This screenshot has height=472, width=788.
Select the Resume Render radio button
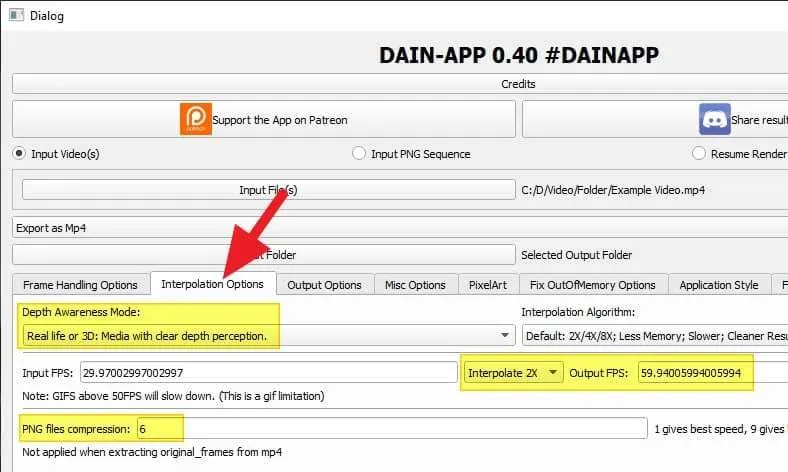pos(699,153)
